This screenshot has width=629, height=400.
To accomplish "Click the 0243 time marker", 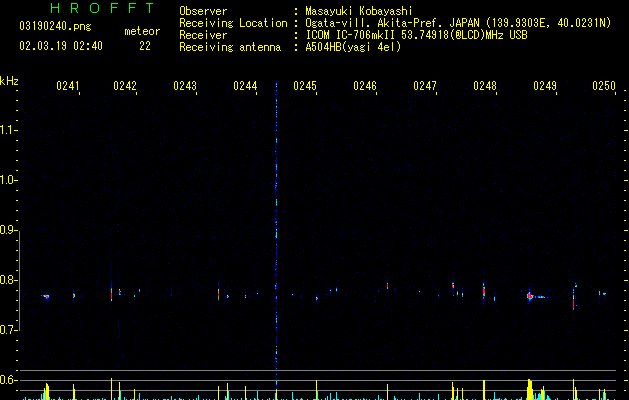I will [185, 86].
